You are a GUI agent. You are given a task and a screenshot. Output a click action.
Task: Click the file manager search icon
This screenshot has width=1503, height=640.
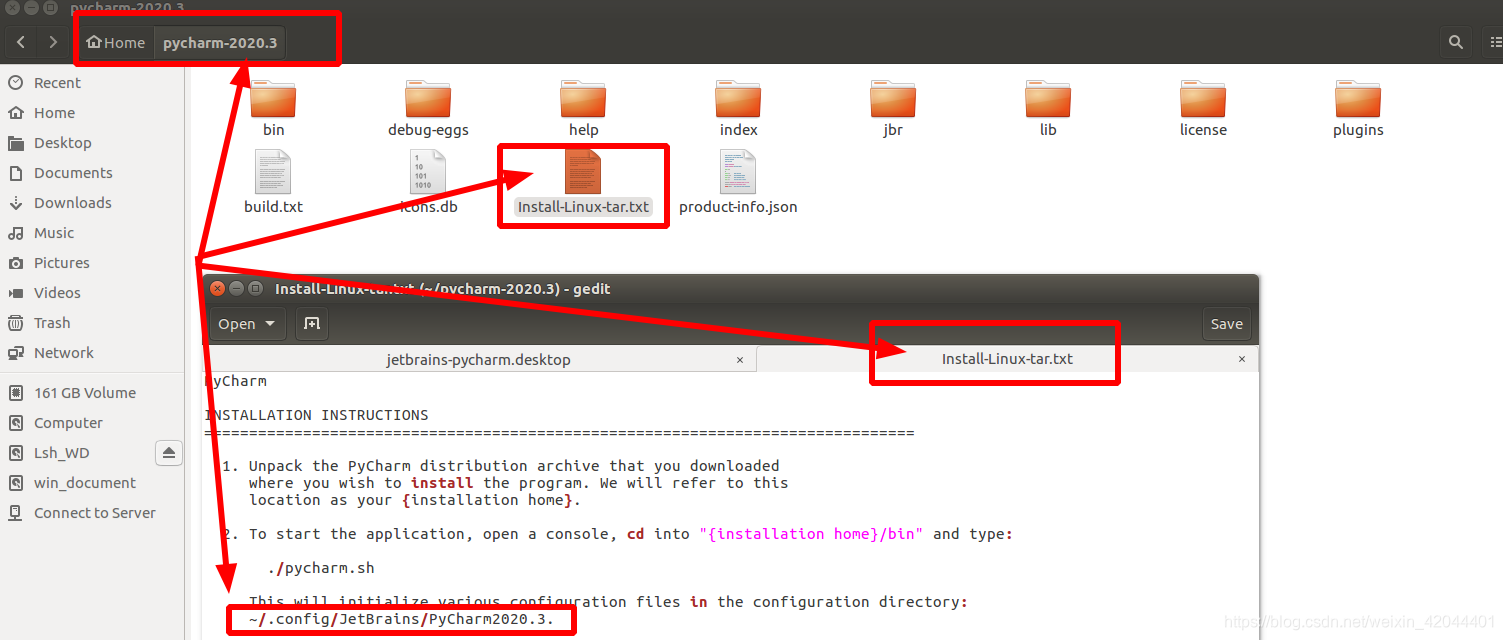click(x=1456, y=43)
